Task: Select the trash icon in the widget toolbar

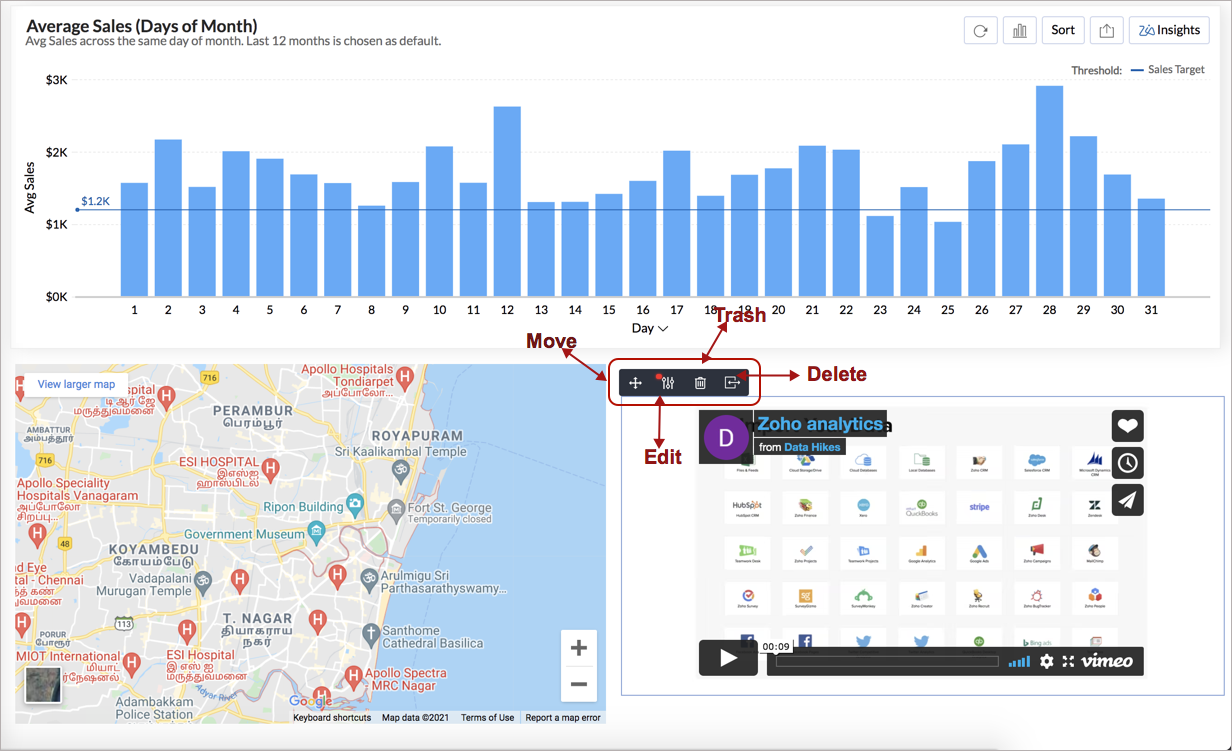Action: 700,382
